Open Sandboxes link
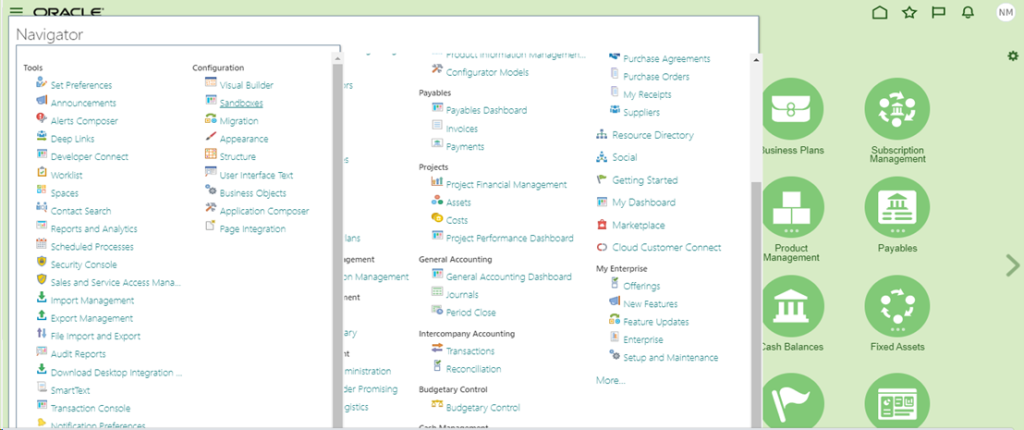This screenshot has width=1024, height=430. click(242, 103)
